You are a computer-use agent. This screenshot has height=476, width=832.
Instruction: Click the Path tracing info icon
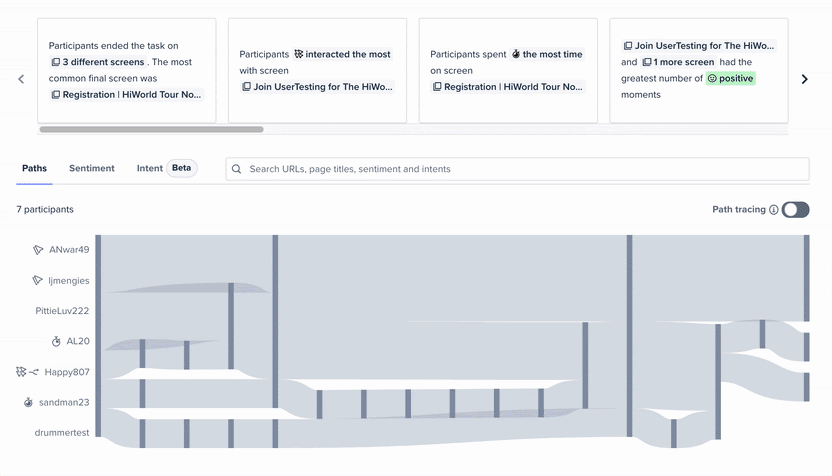(774, 210)
